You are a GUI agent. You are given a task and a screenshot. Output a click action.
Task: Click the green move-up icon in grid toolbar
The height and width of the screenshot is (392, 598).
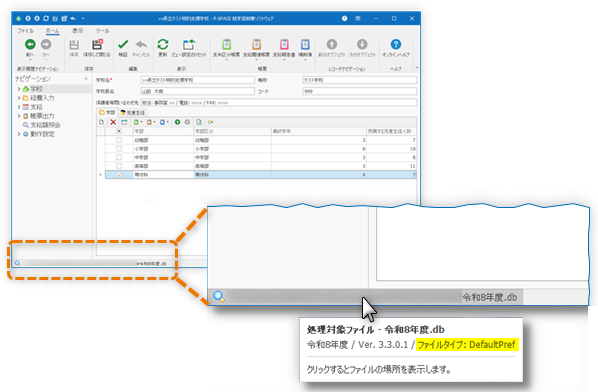177,122
